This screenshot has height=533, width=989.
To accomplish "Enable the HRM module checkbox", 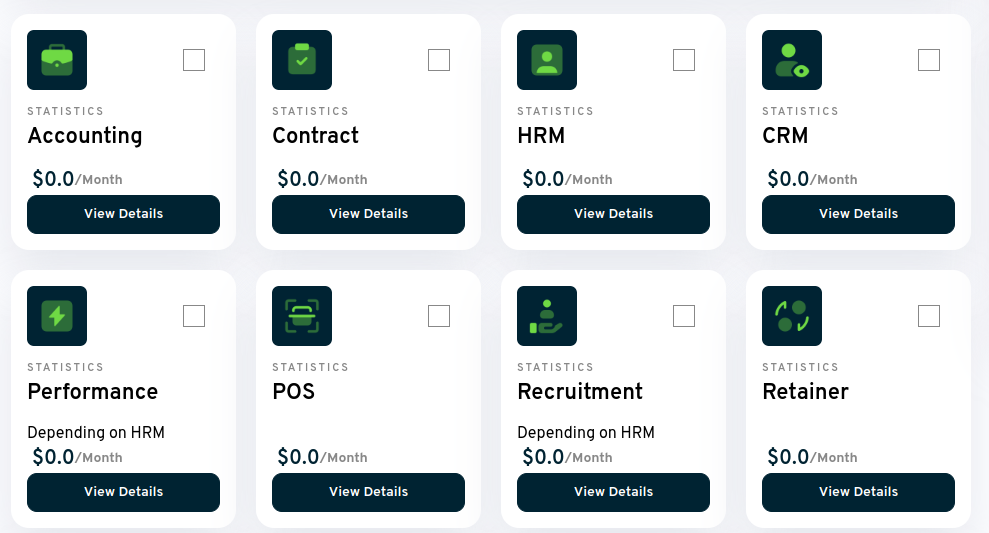I will pos(684,60).
